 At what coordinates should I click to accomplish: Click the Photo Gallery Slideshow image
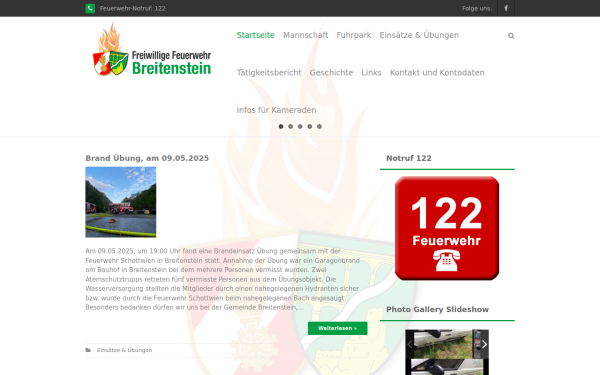447,352
